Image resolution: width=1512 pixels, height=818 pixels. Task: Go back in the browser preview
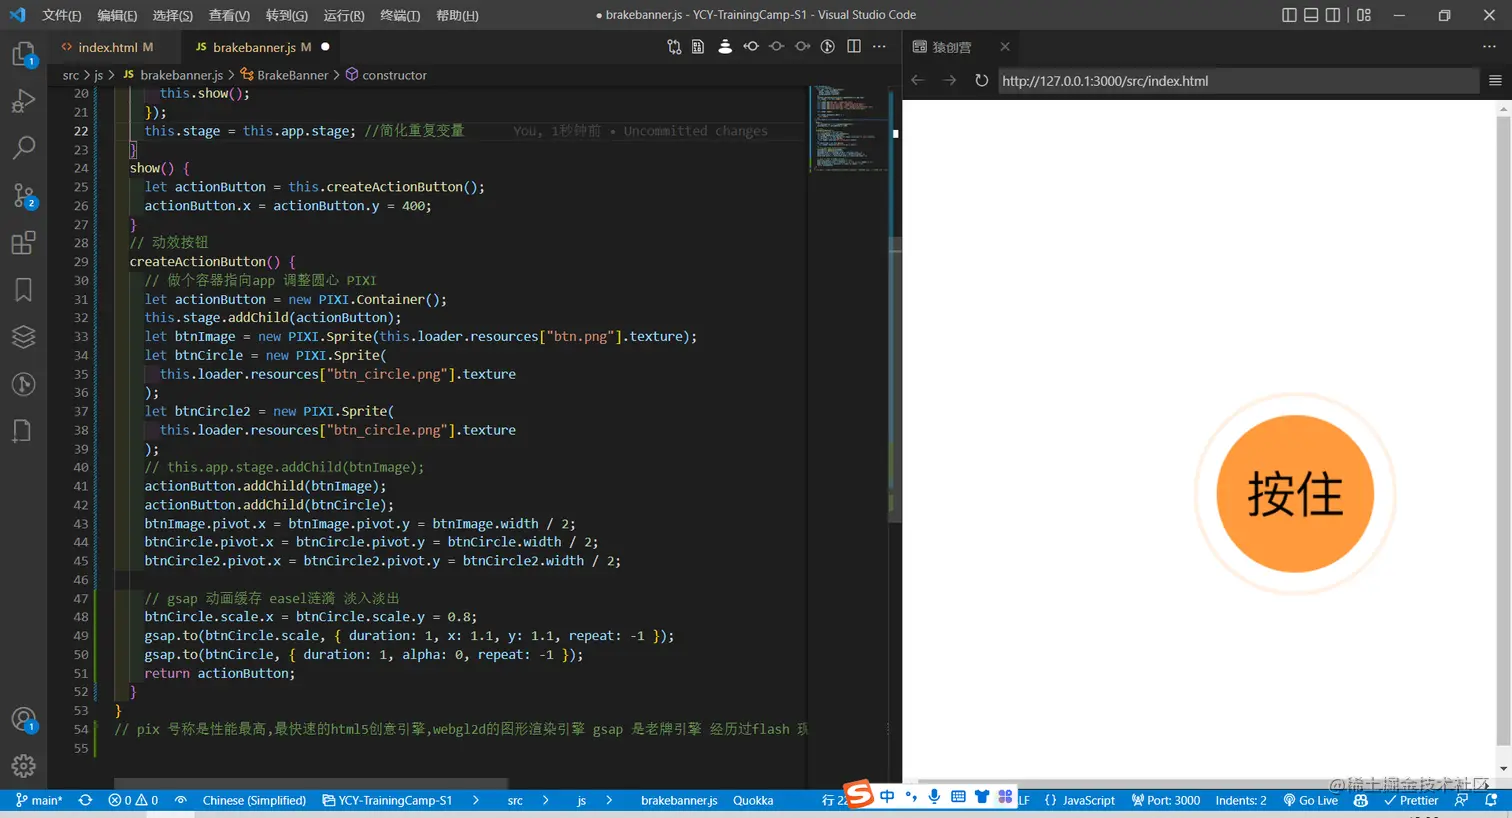pyautogui.click(x=918, y=81)
